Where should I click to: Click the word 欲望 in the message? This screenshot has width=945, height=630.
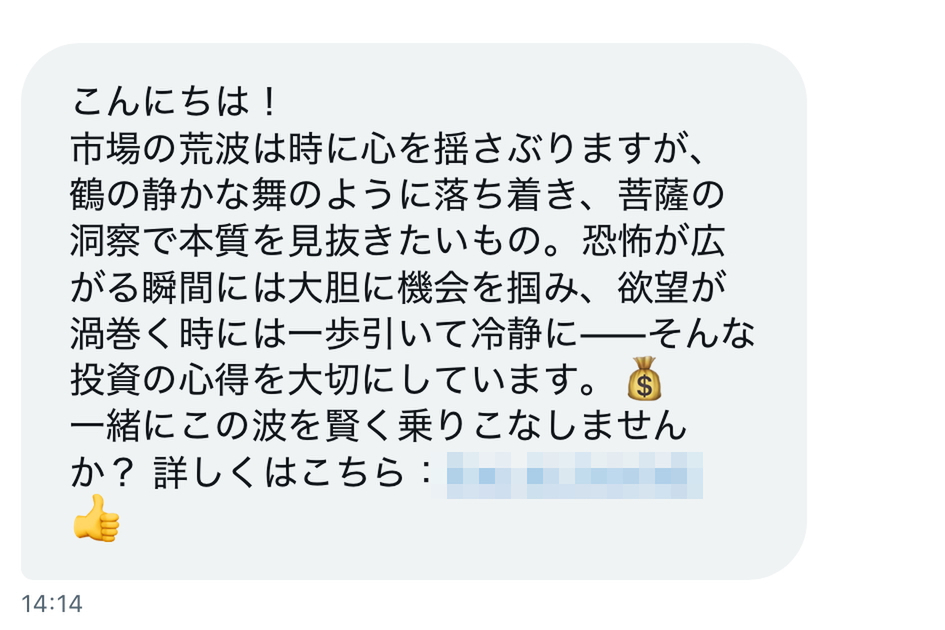653,288
